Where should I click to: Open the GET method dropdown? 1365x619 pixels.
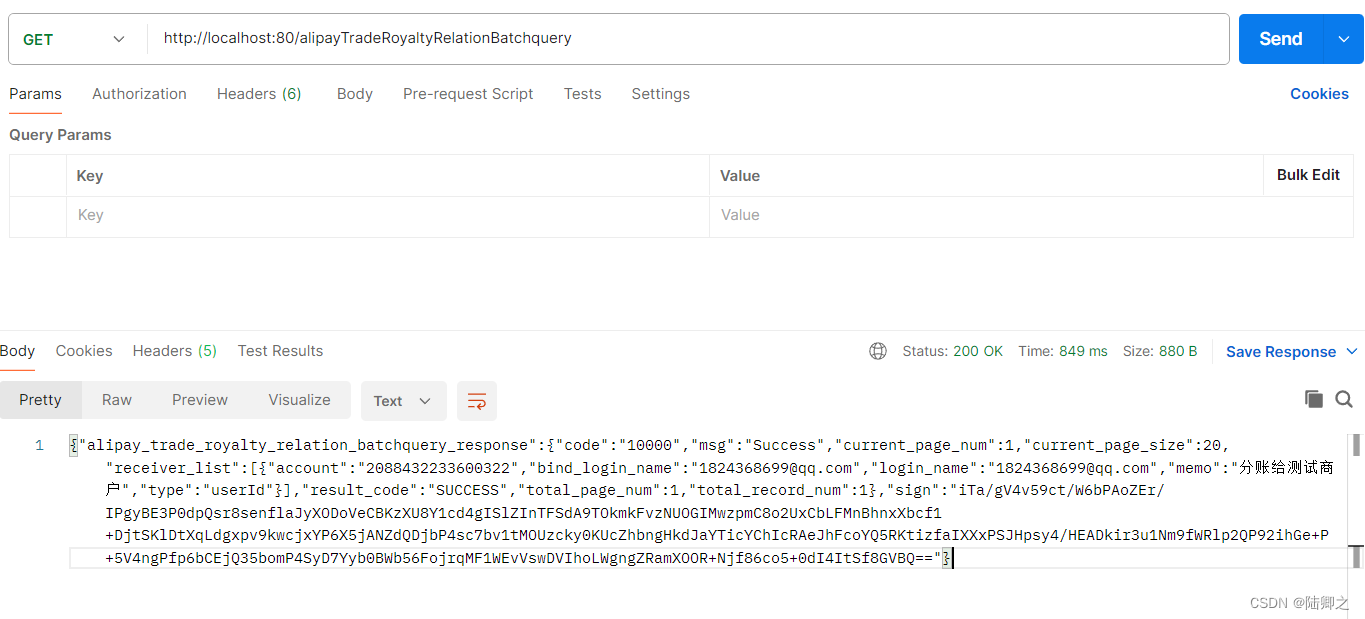click(73, 39)
